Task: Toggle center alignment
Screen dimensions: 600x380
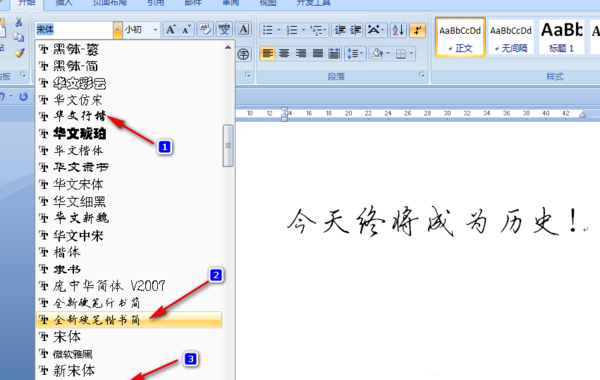Action: click(284, 54)
